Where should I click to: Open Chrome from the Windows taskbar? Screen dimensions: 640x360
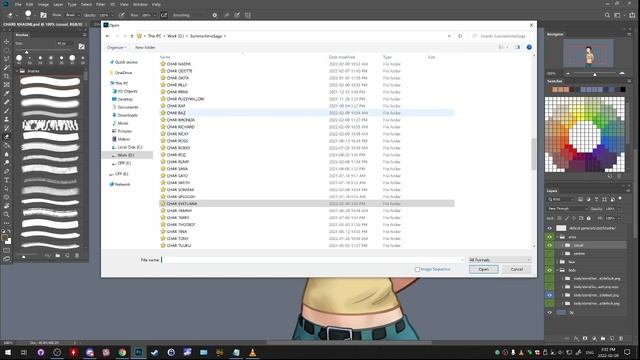click(x=122, y=352)
